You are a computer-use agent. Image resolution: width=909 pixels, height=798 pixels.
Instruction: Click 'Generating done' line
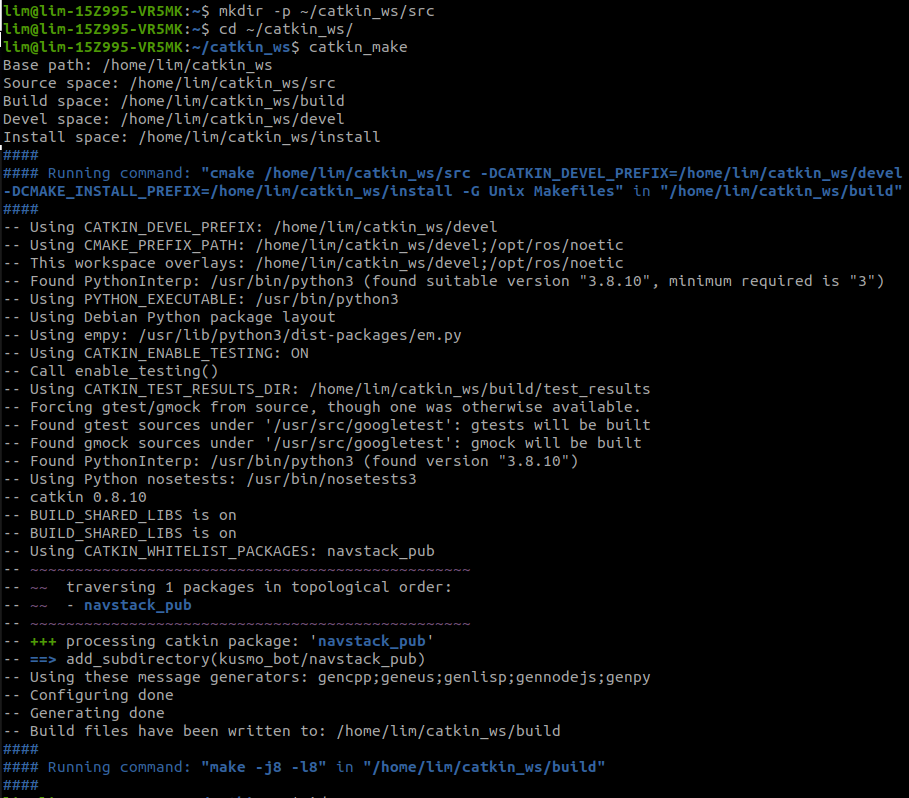tap(83, 712)
